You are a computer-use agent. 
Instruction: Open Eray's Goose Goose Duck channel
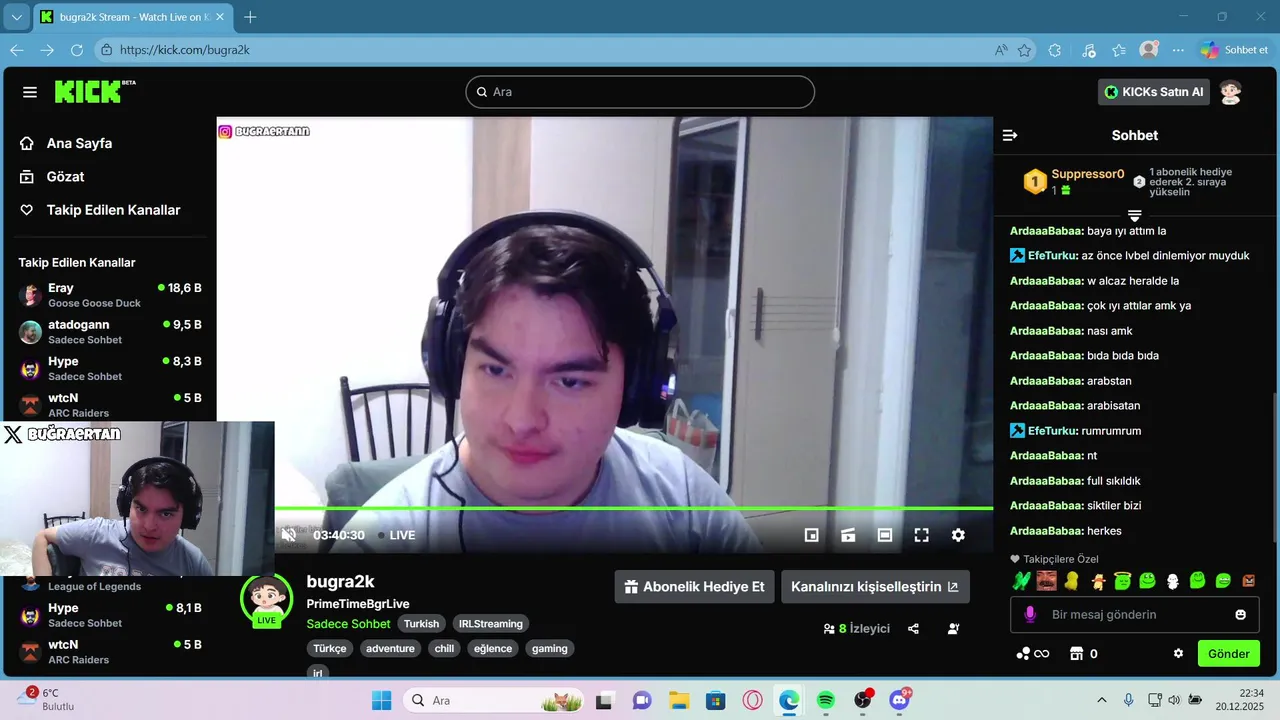[x=110, y=295]
